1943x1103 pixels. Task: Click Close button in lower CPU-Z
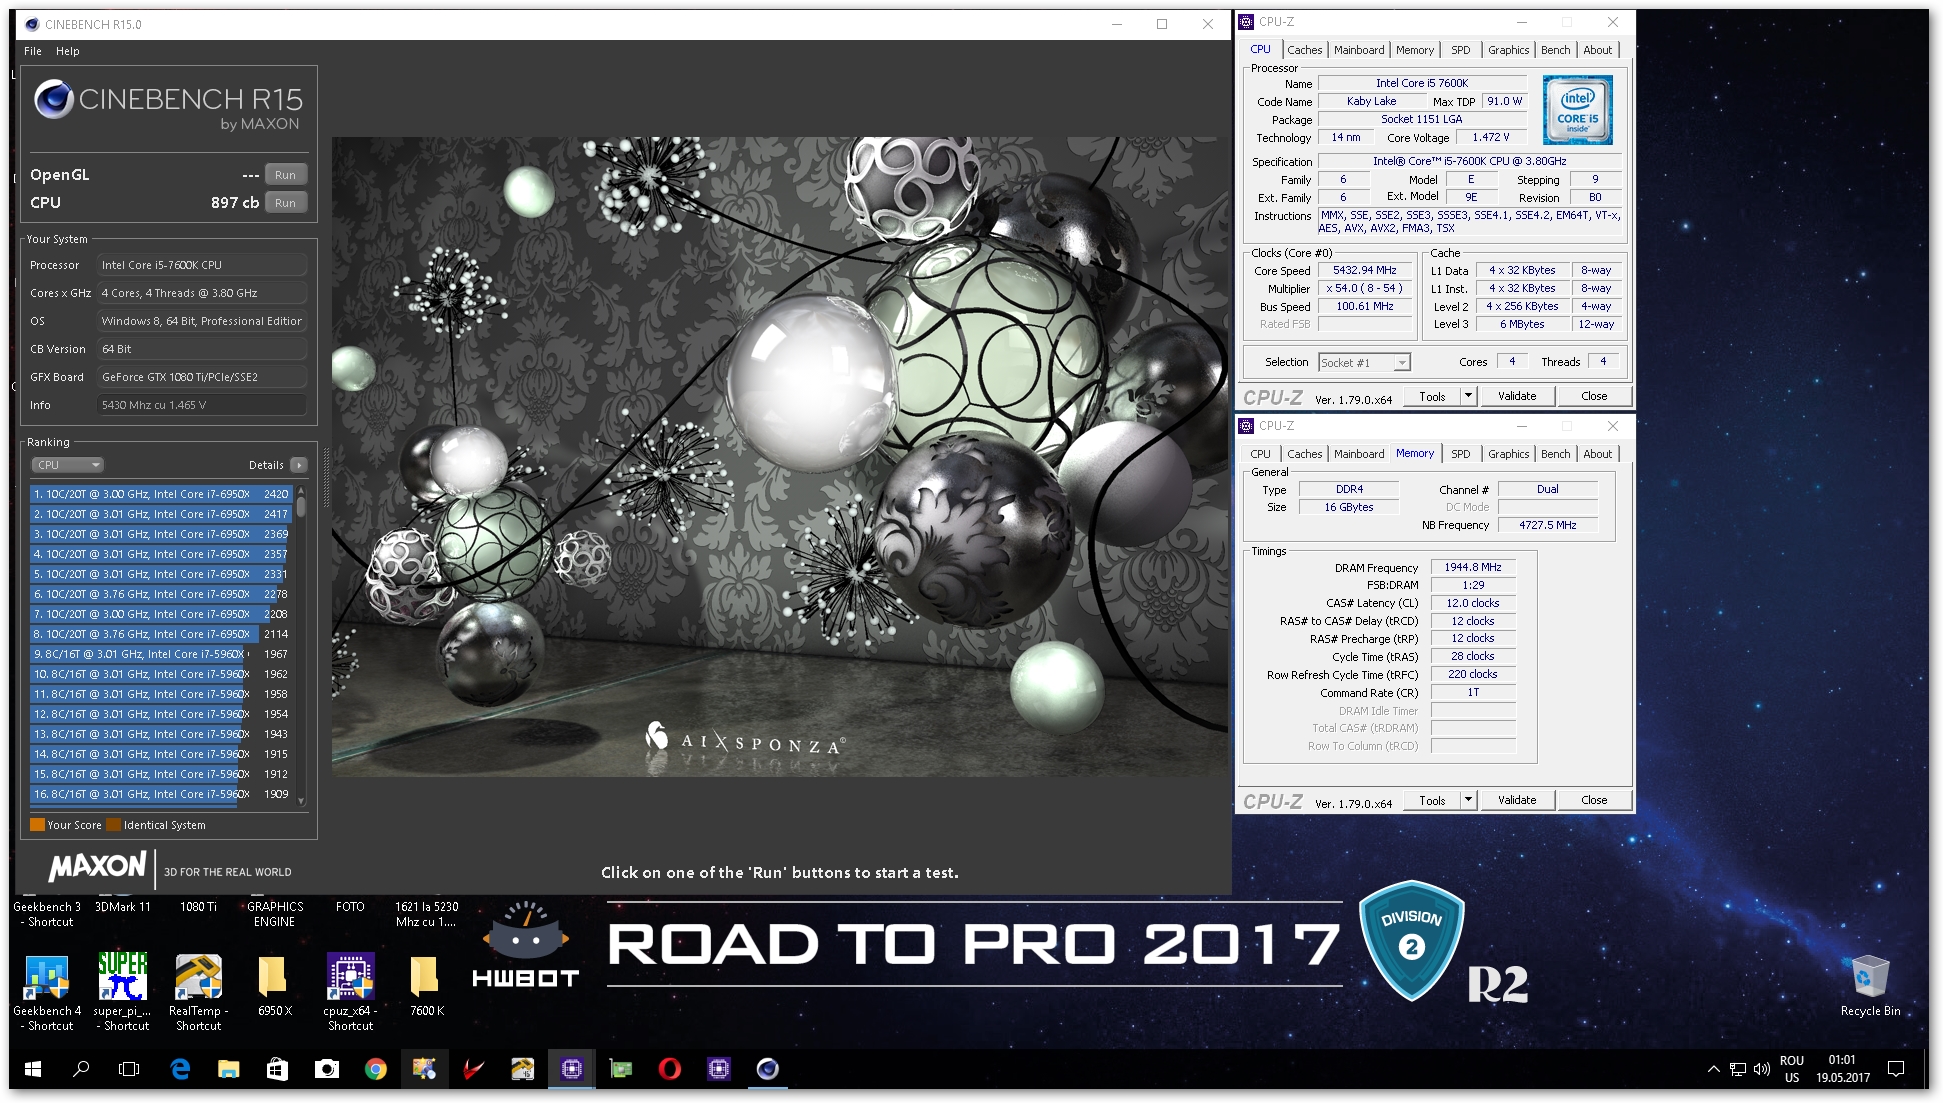point(1593,800)
